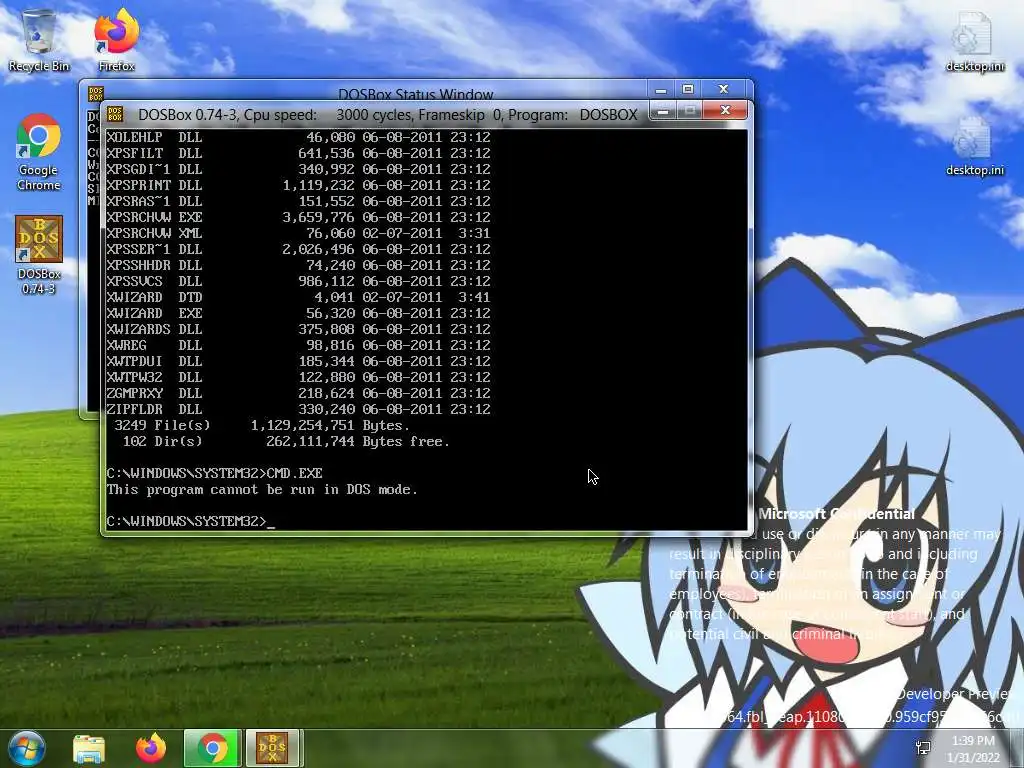Click the ZIPFLDR DLL listing row
This screenshot has height=768, width=1024.
pos(298,409)
